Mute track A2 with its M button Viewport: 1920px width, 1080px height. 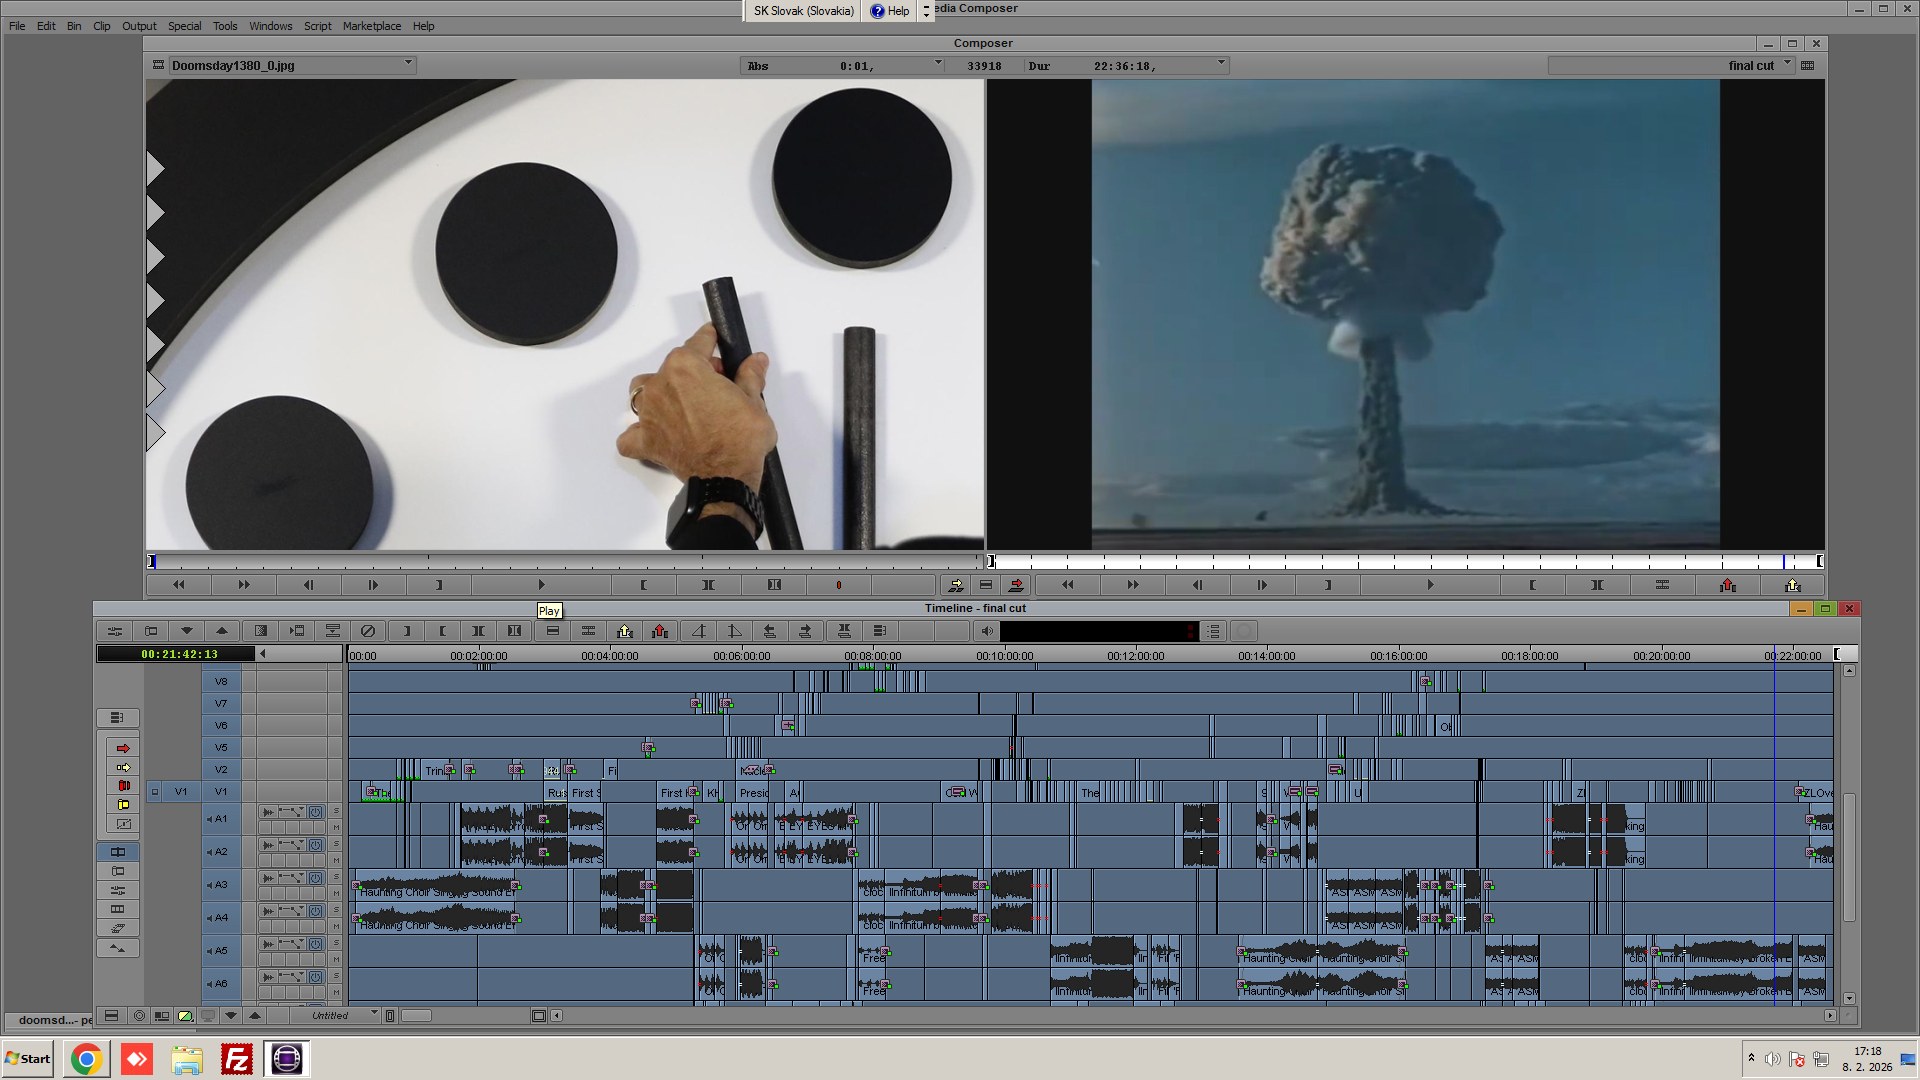pyautogui.click(x=336, y=861)
